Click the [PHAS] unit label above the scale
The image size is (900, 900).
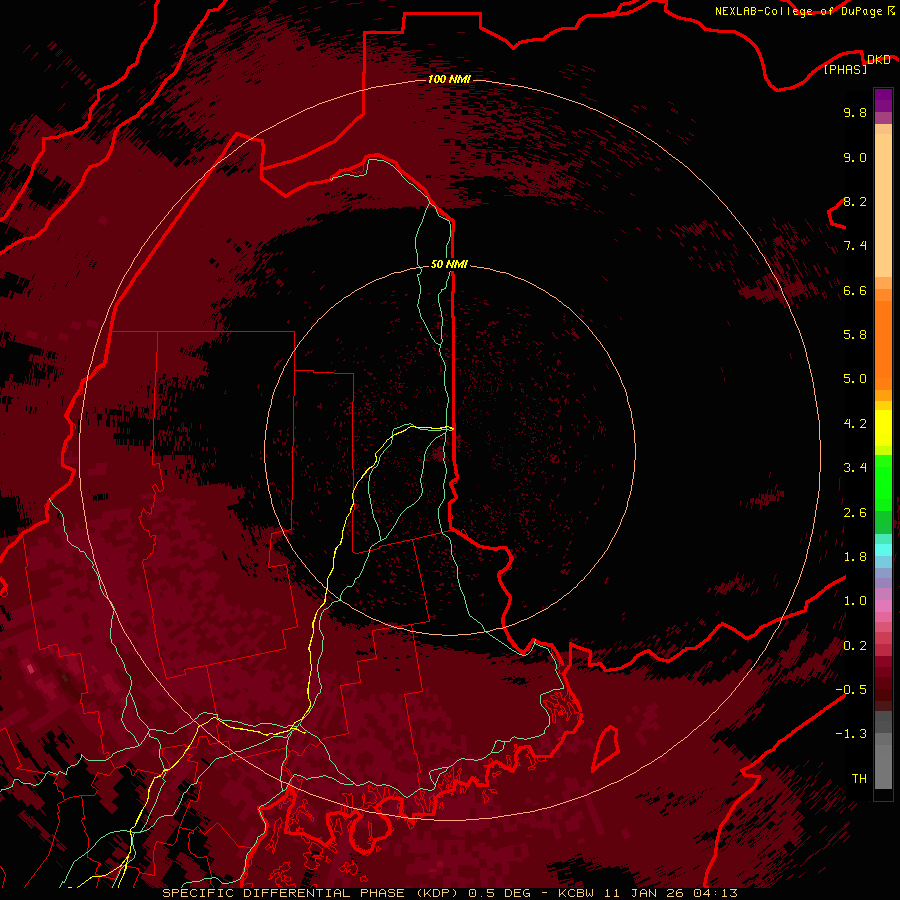tap(845, 69)
